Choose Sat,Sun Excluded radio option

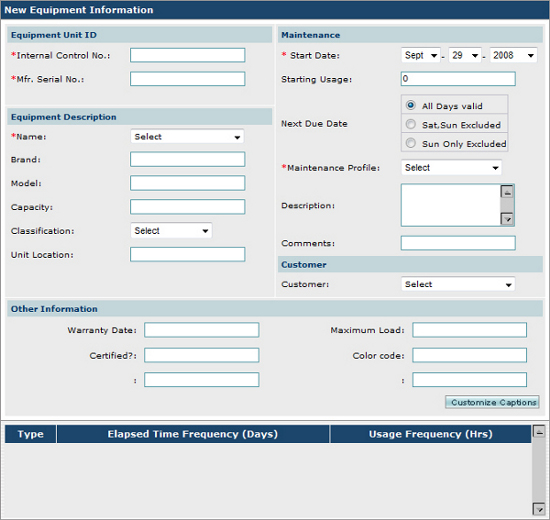(411, 124)
